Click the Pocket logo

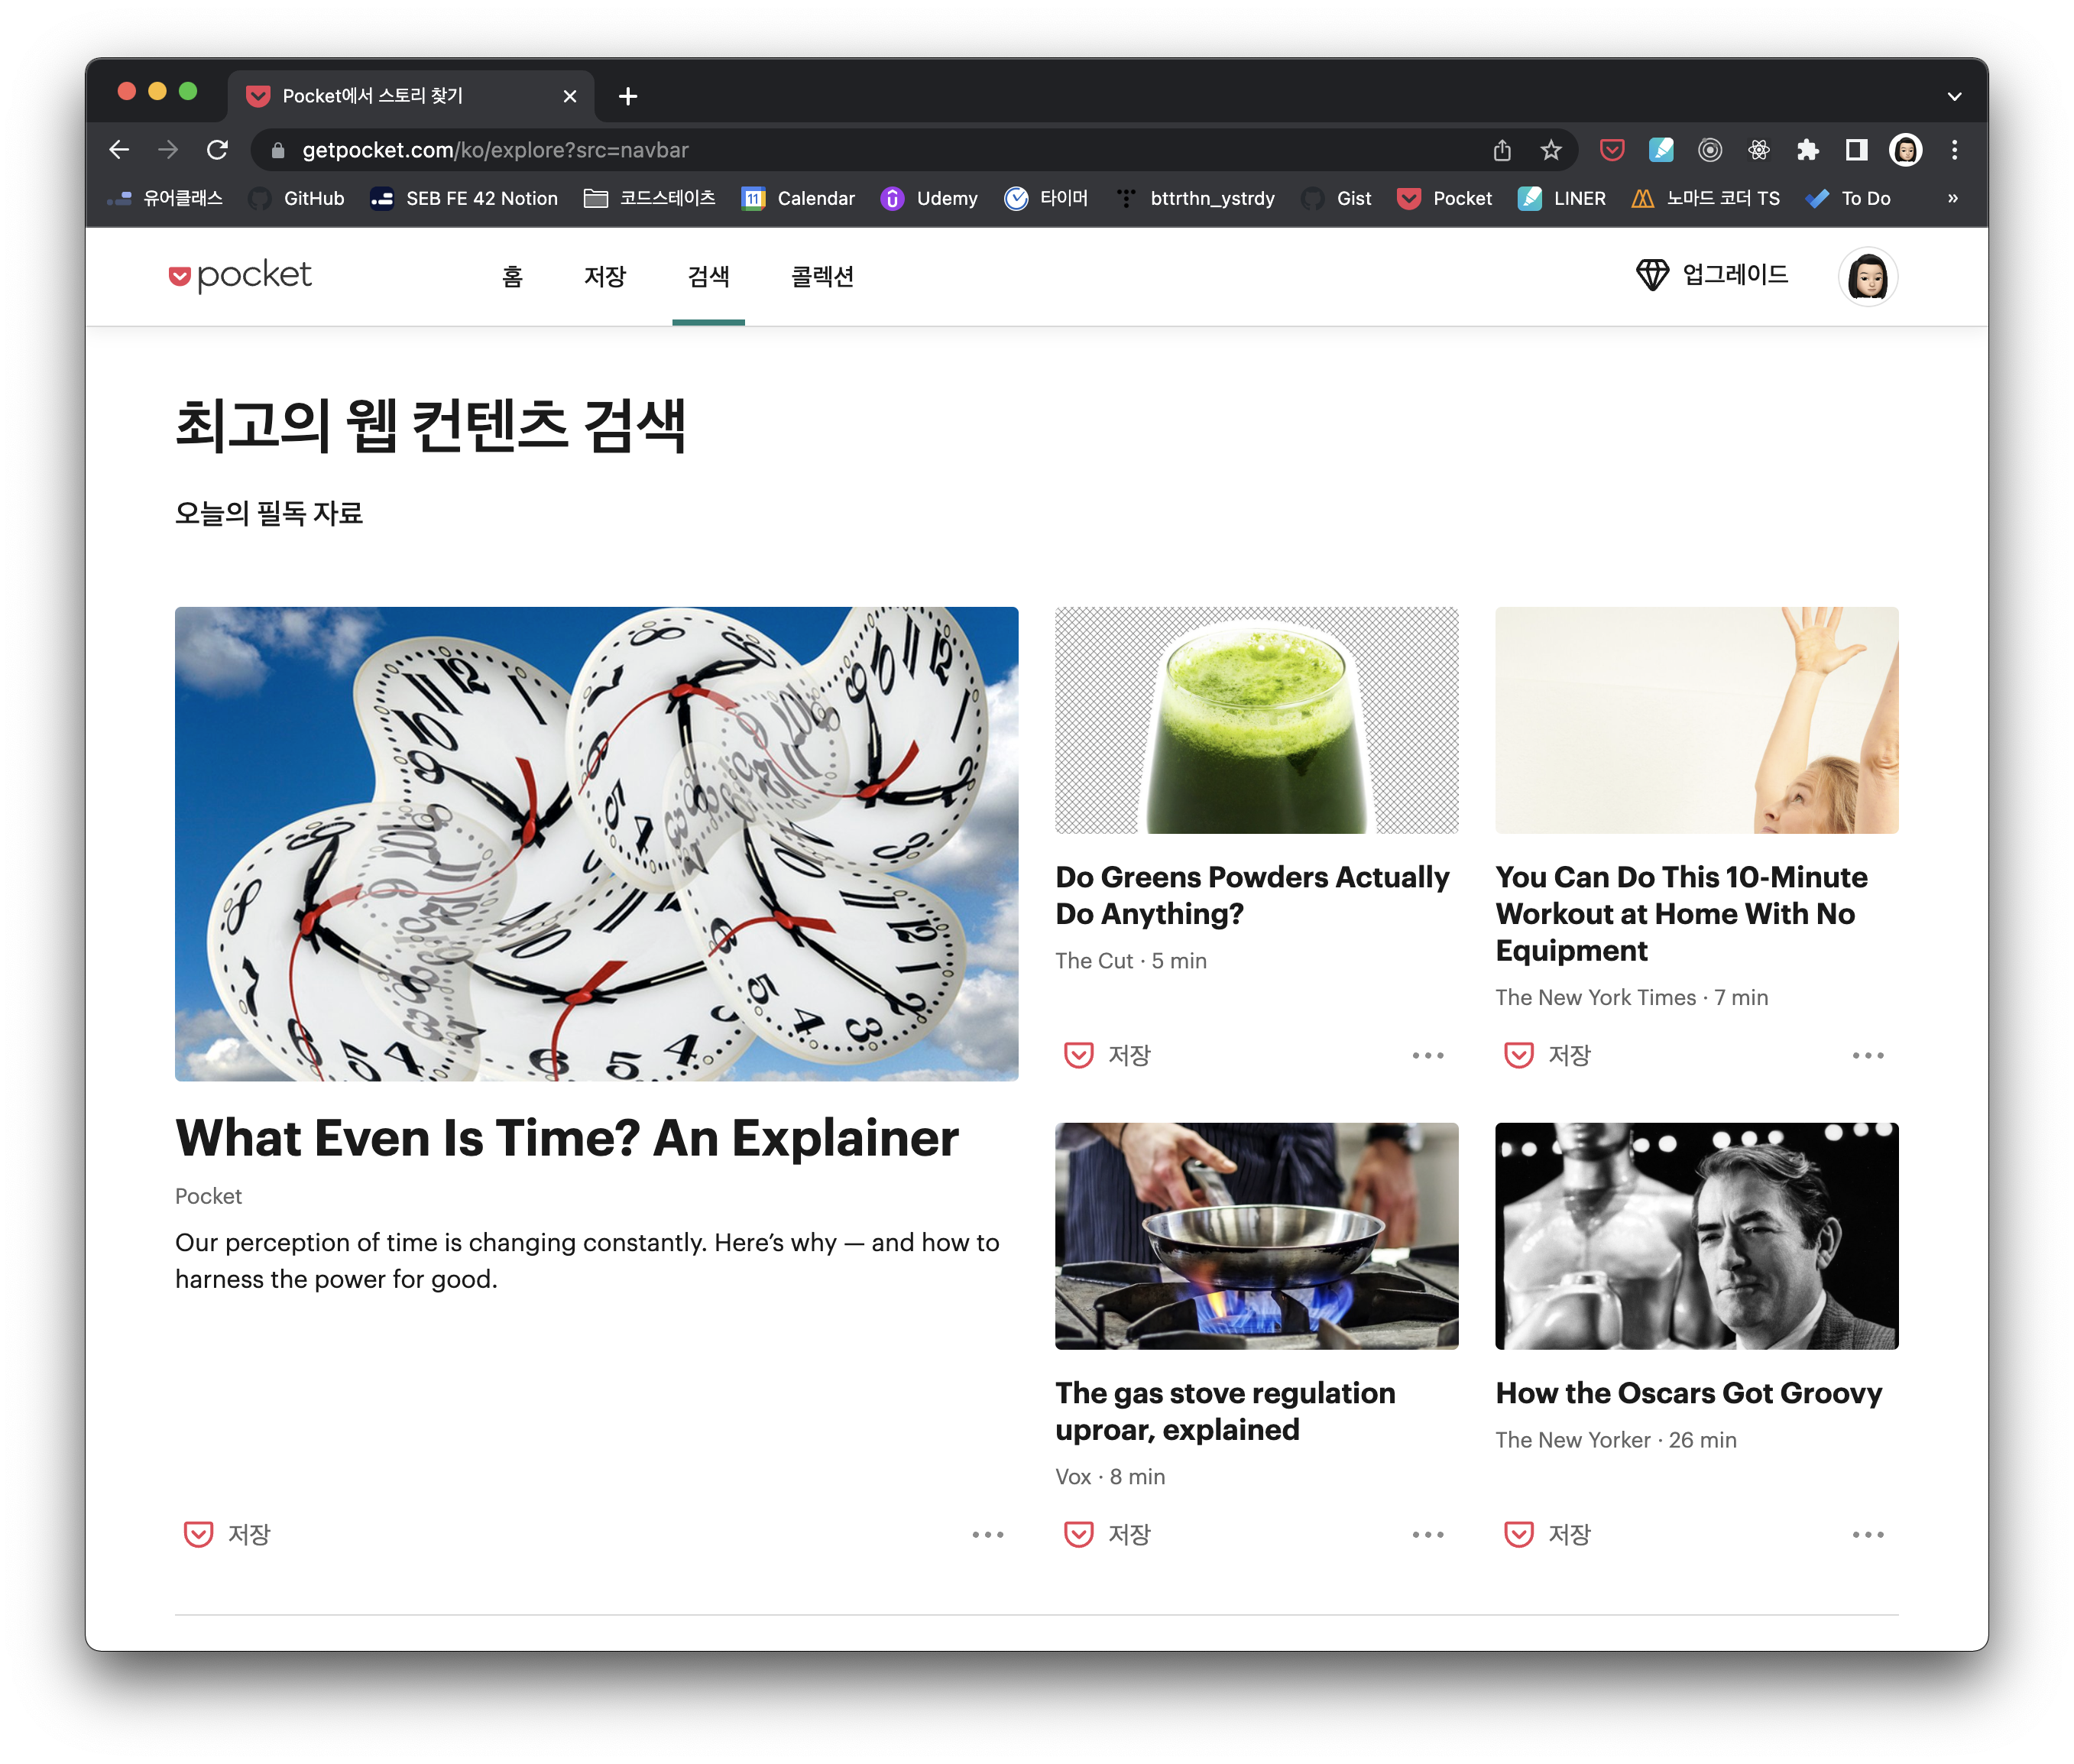240,275
